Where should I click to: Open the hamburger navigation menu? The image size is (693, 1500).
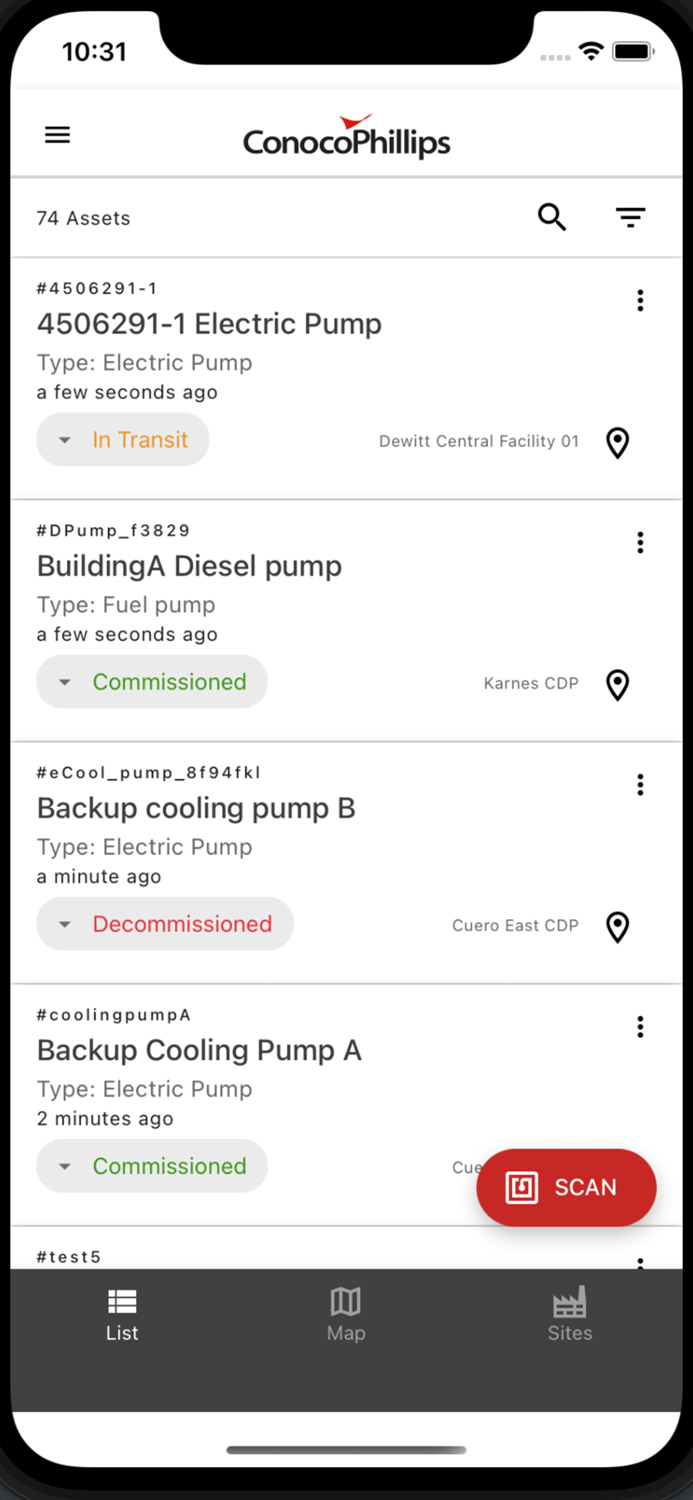(x=57, y=134)
